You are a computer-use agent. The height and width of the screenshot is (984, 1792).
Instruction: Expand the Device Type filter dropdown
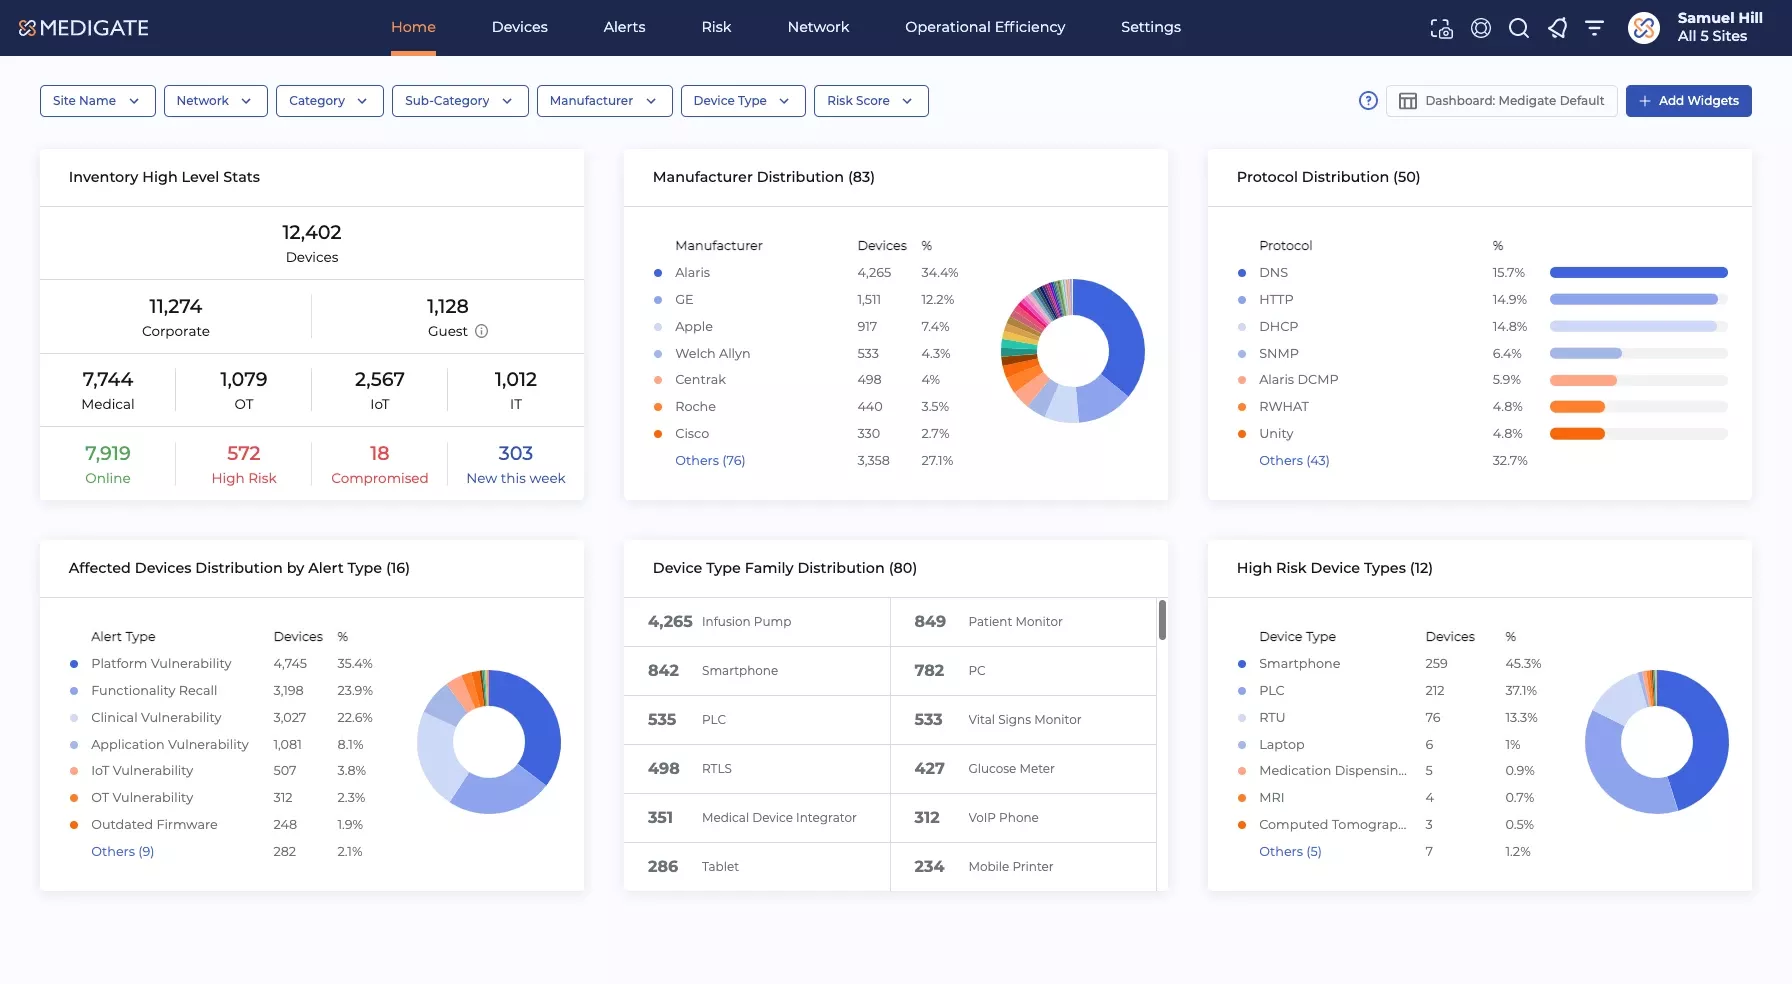click(743, 101)
